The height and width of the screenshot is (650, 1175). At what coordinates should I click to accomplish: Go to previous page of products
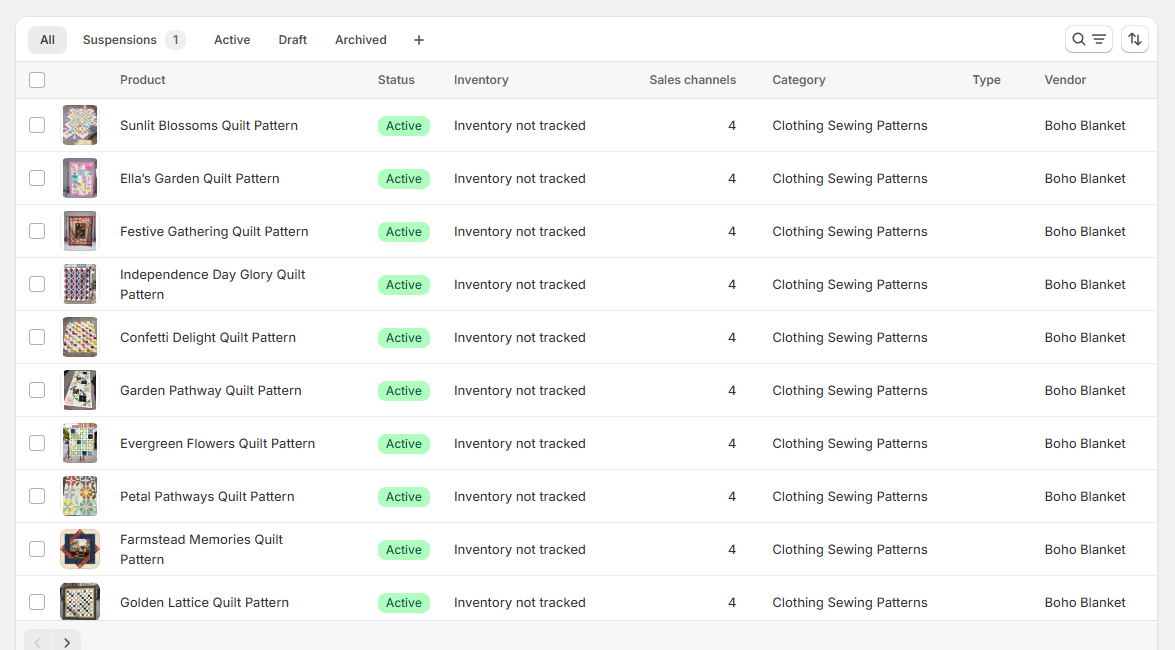tap(37, 642)
